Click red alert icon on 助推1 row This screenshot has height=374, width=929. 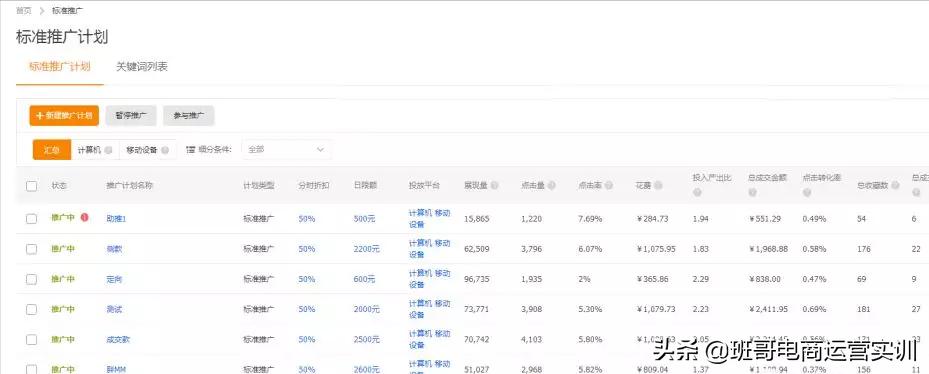(x=84, y=218)
